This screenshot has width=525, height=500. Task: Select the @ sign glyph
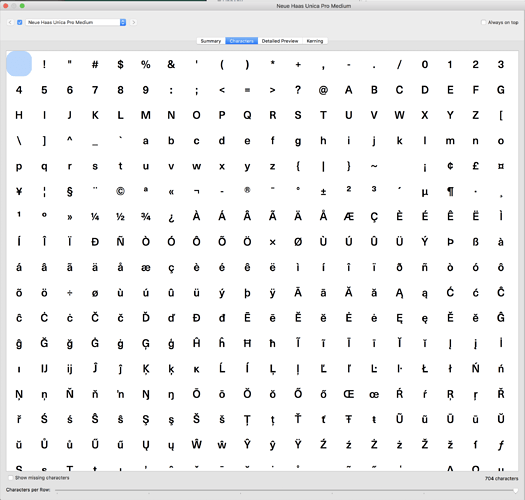point(323,90)
